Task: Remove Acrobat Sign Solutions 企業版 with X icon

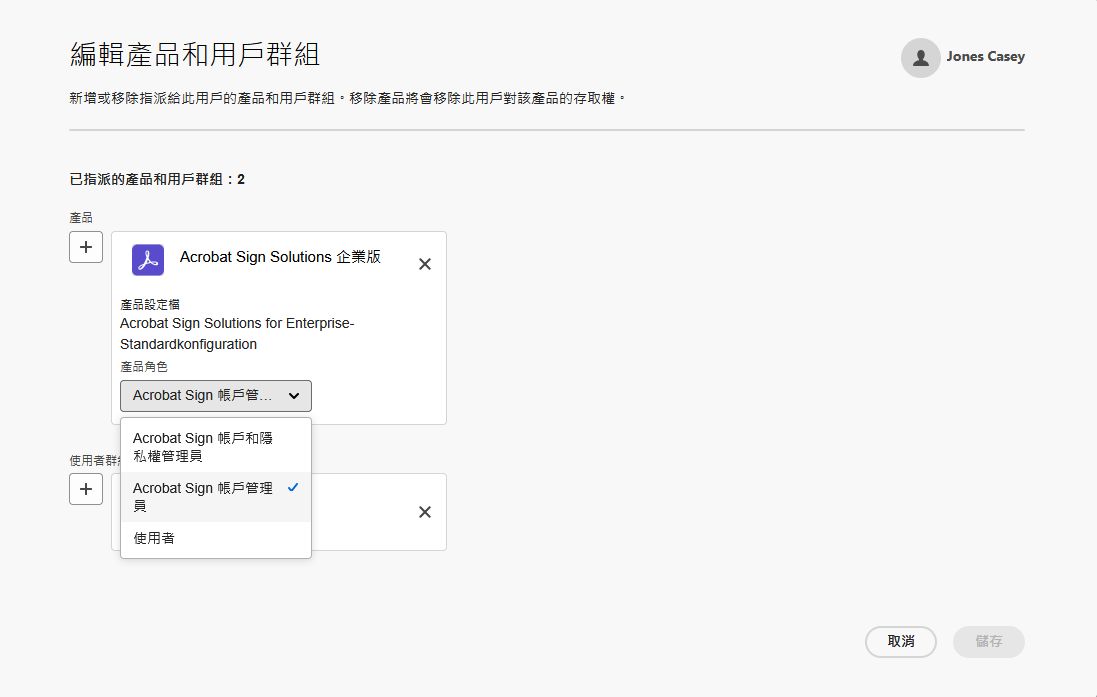Action: 425,265
